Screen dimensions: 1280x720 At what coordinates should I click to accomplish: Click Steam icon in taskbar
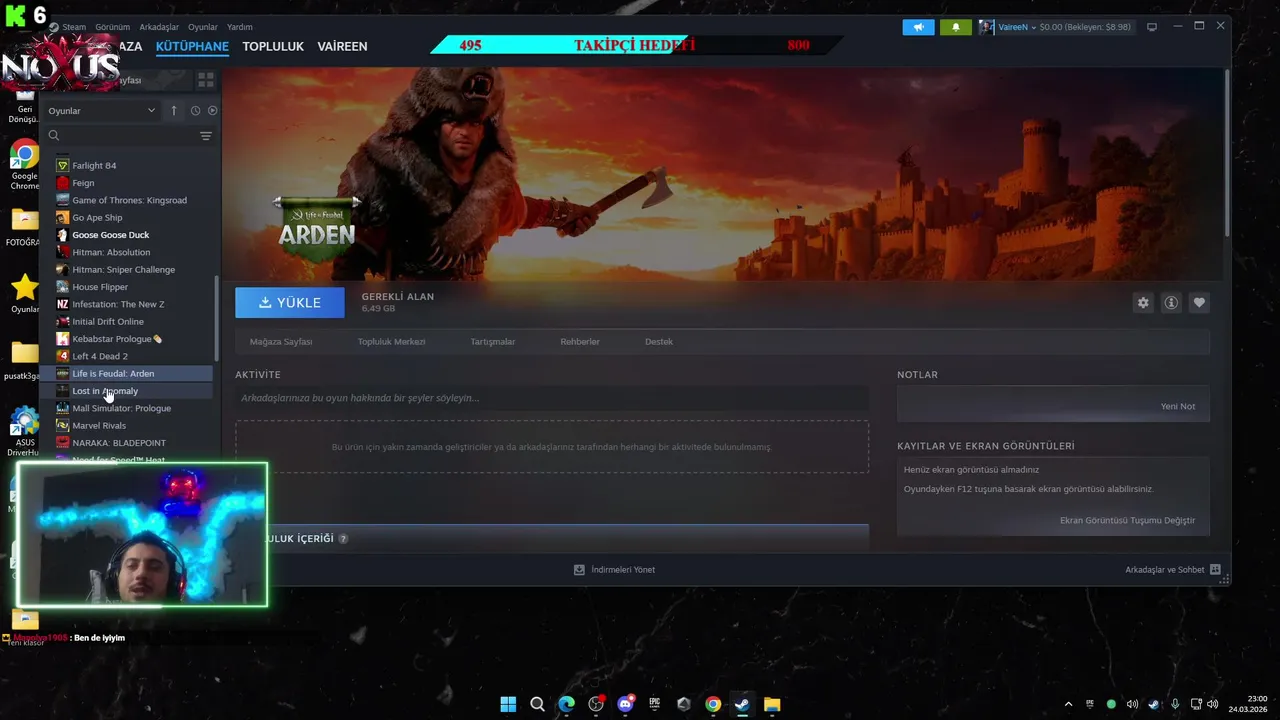click(742, 704)
